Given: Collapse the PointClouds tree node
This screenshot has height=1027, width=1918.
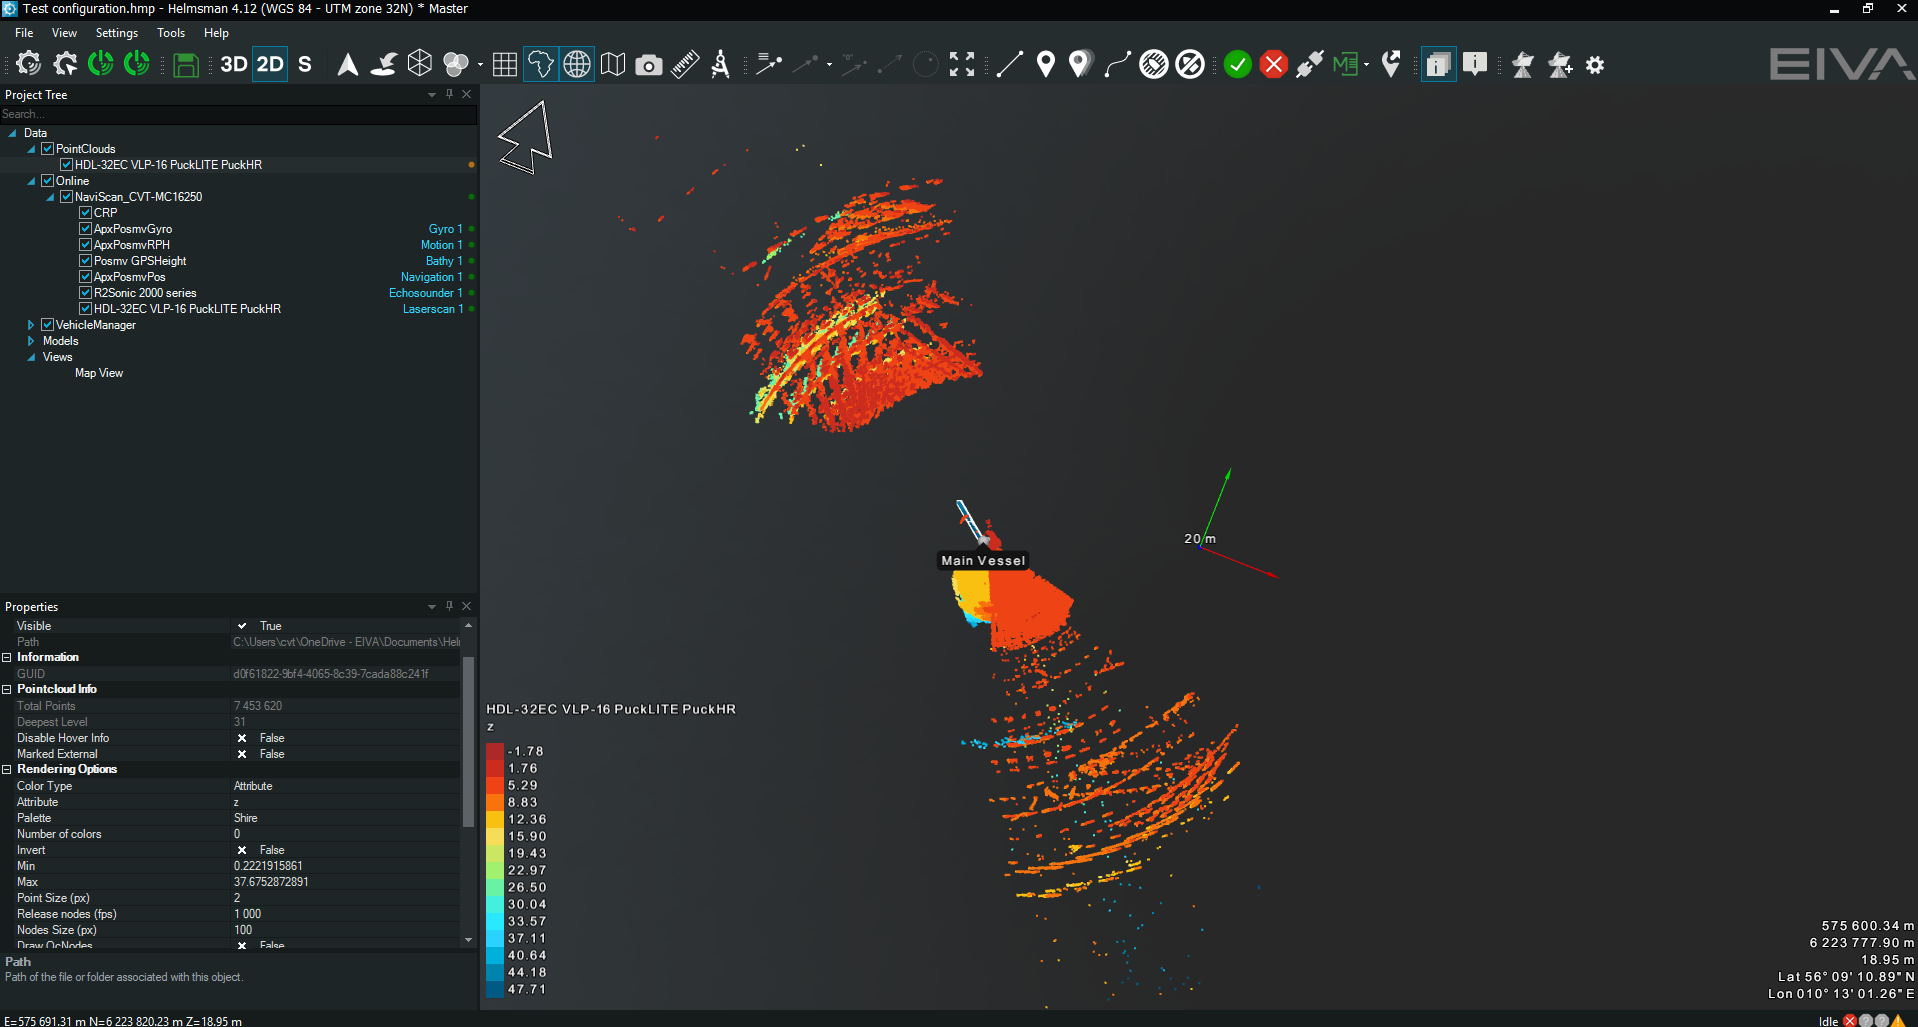Looking at the screenshot, I should click(x=31, y=149).
